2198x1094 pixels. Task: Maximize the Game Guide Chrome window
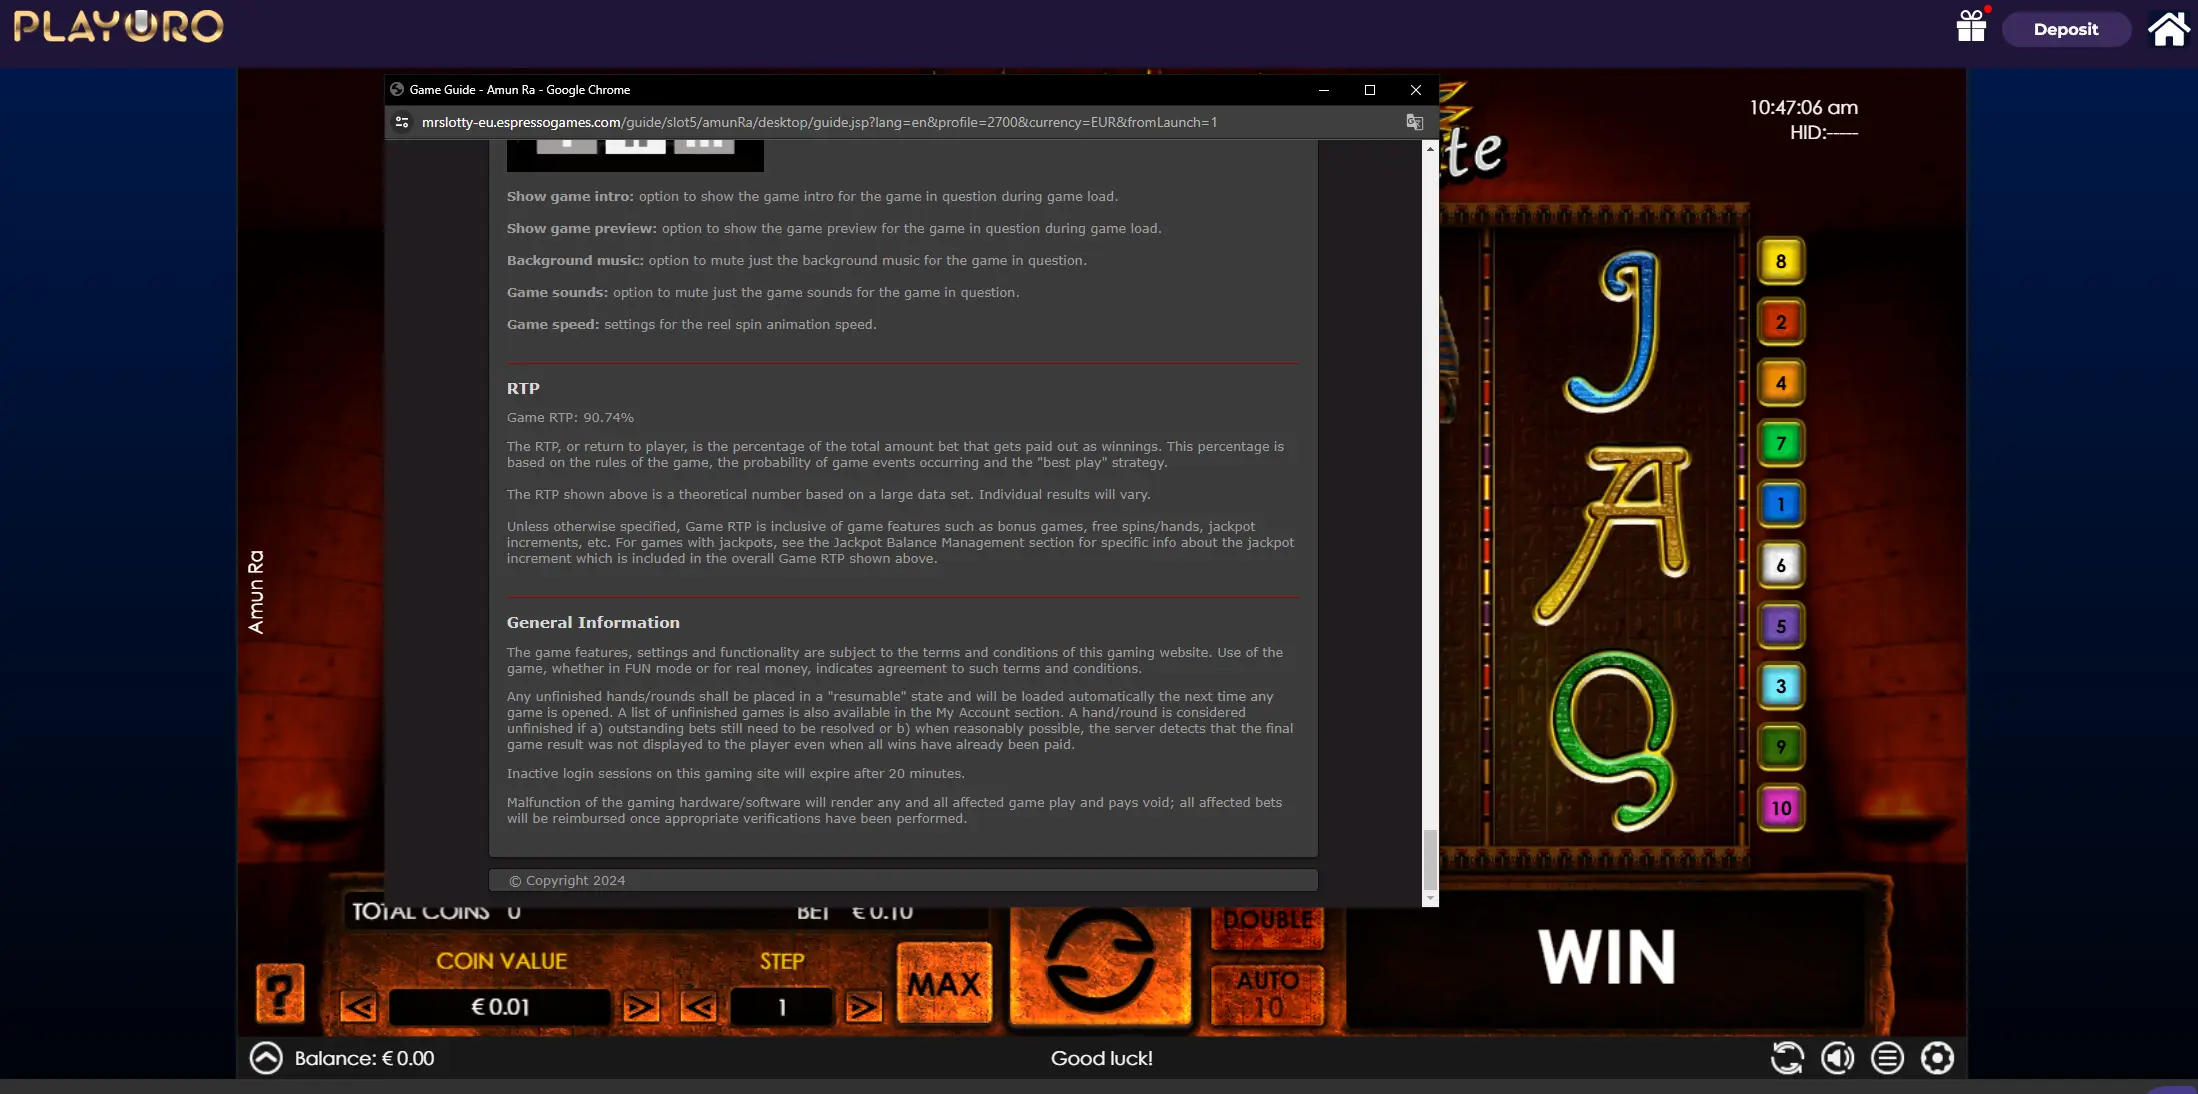(1370, 90)
